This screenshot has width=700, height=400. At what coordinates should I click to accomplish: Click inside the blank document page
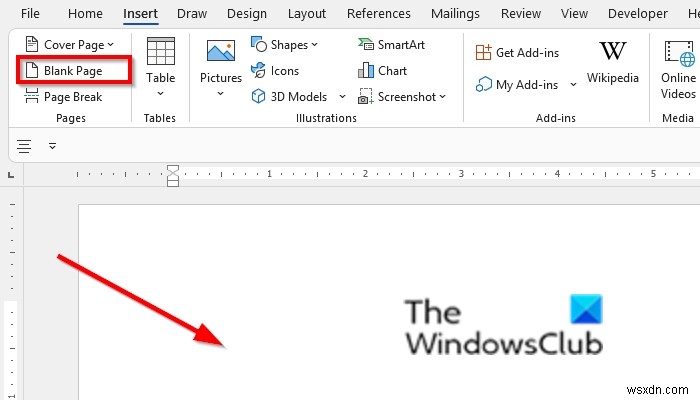click(389, 302)
